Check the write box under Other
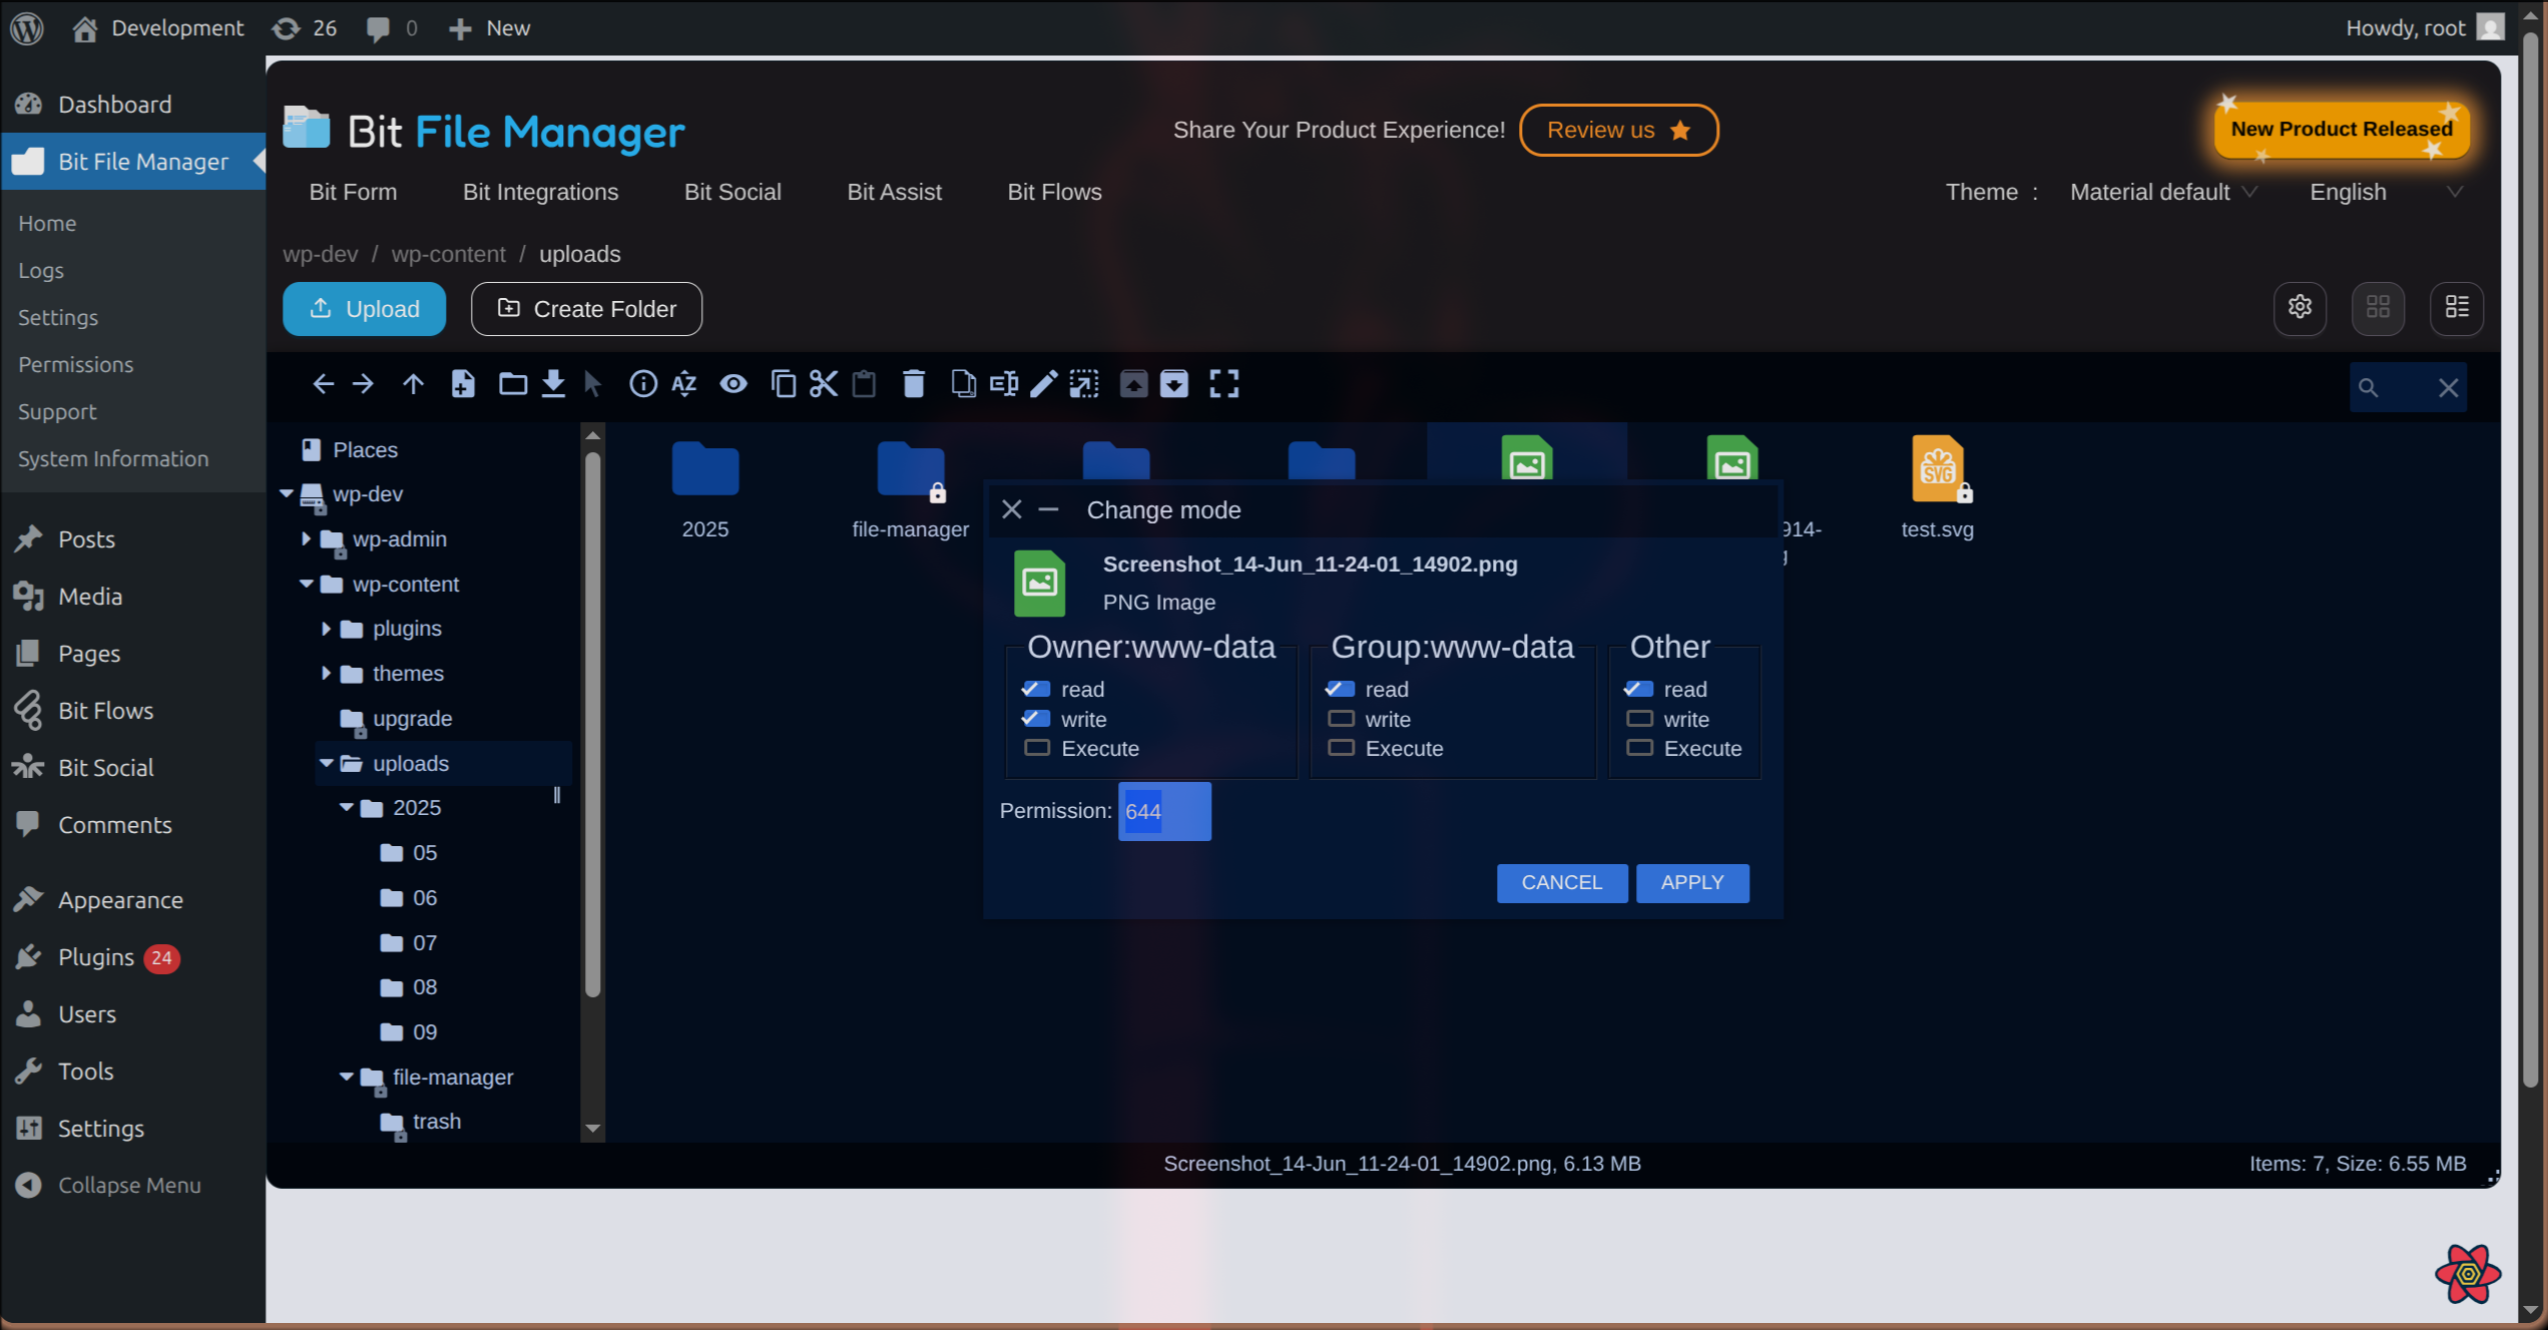This screenshot has width=2548, height=1330. [1637, 718]
